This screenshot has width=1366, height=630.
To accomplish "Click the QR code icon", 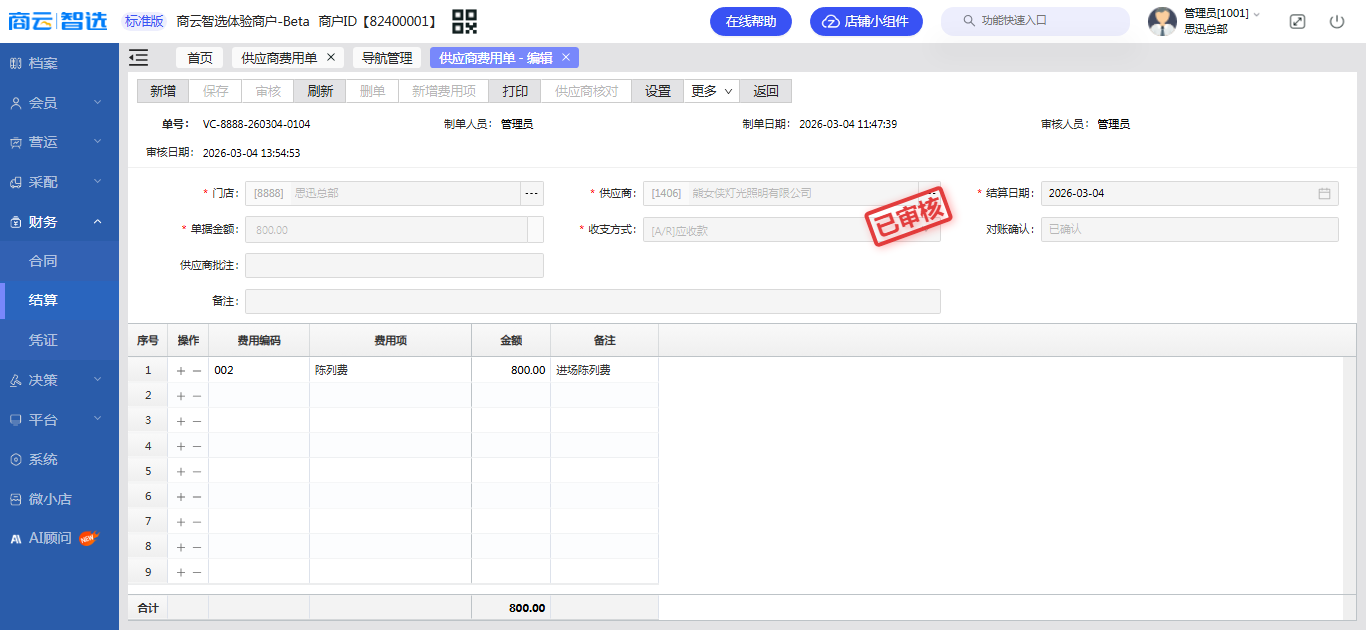I will coord(464,21).
